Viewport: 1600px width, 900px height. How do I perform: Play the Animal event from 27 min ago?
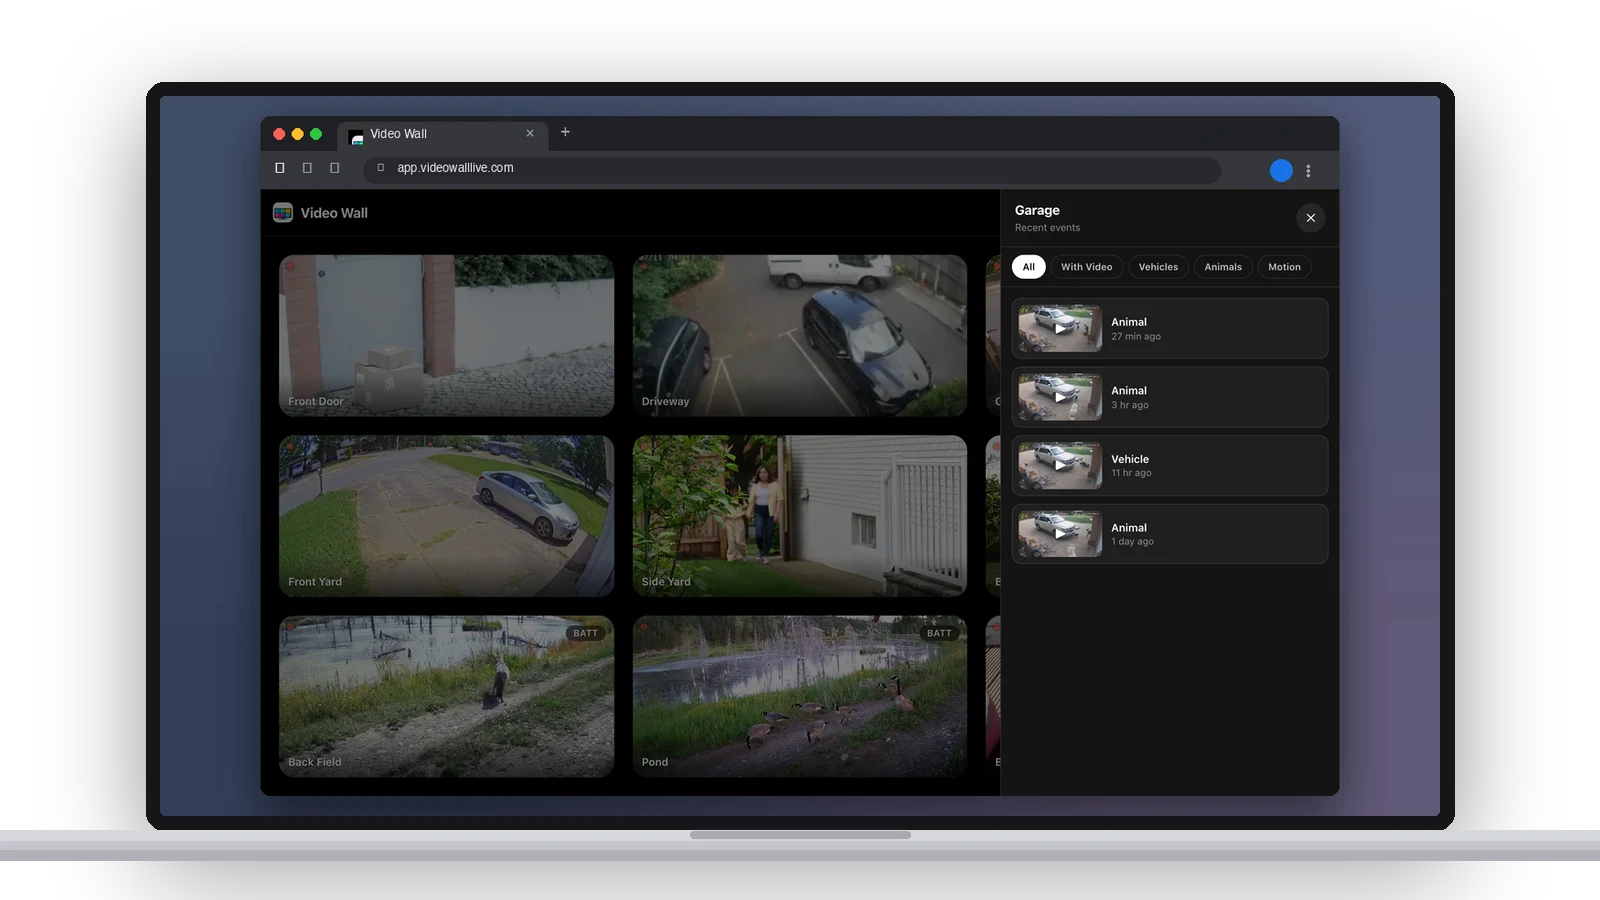pos(1060,328)
